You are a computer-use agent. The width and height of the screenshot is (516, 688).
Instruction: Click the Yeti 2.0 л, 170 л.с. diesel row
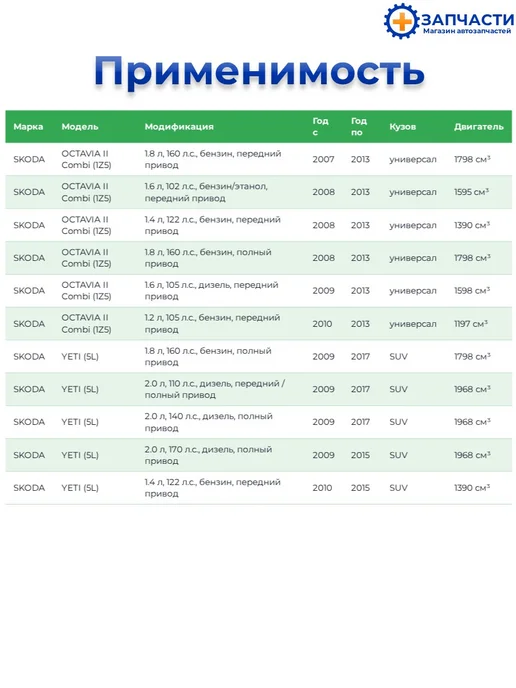258,455
